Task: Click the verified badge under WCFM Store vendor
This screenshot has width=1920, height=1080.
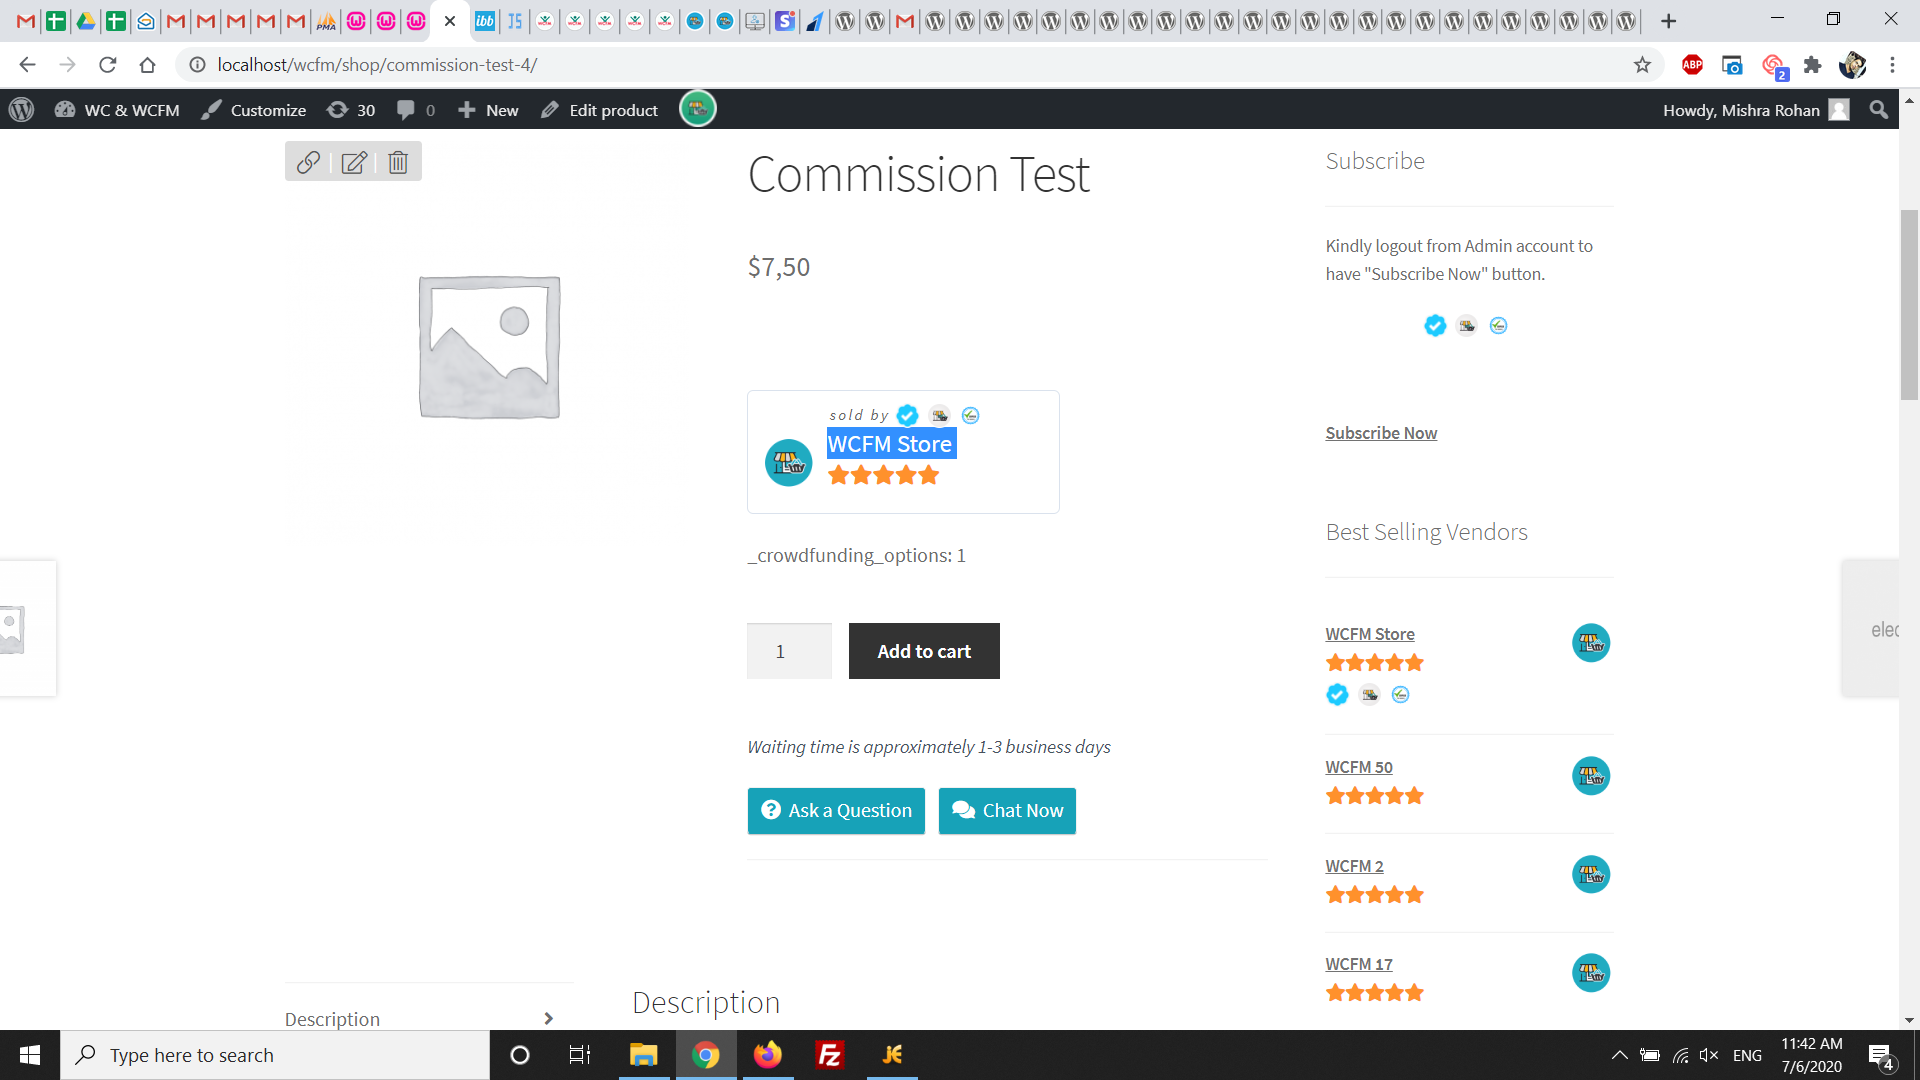Action: click(1337, 695)
